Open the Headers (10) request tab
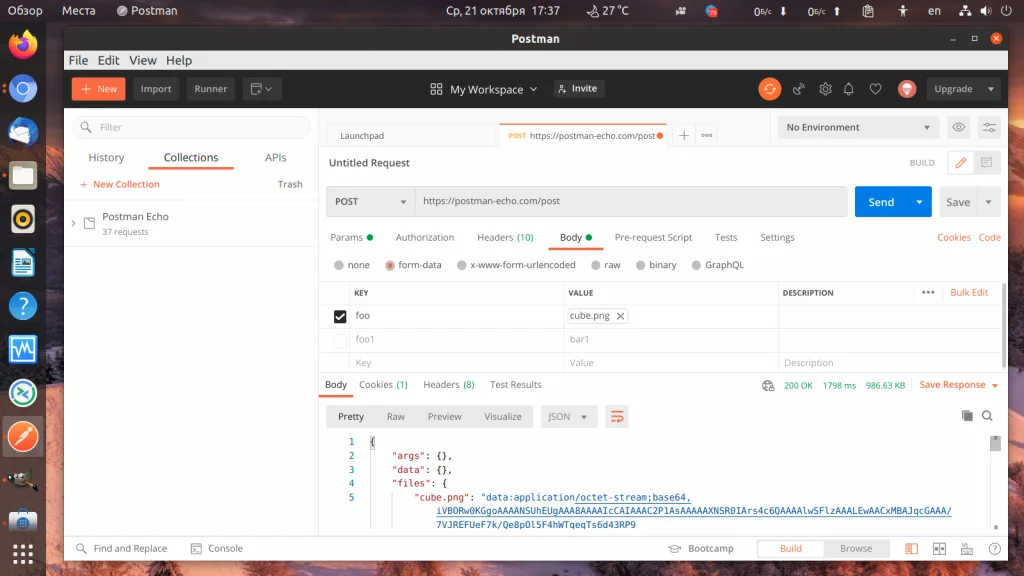 505,237
